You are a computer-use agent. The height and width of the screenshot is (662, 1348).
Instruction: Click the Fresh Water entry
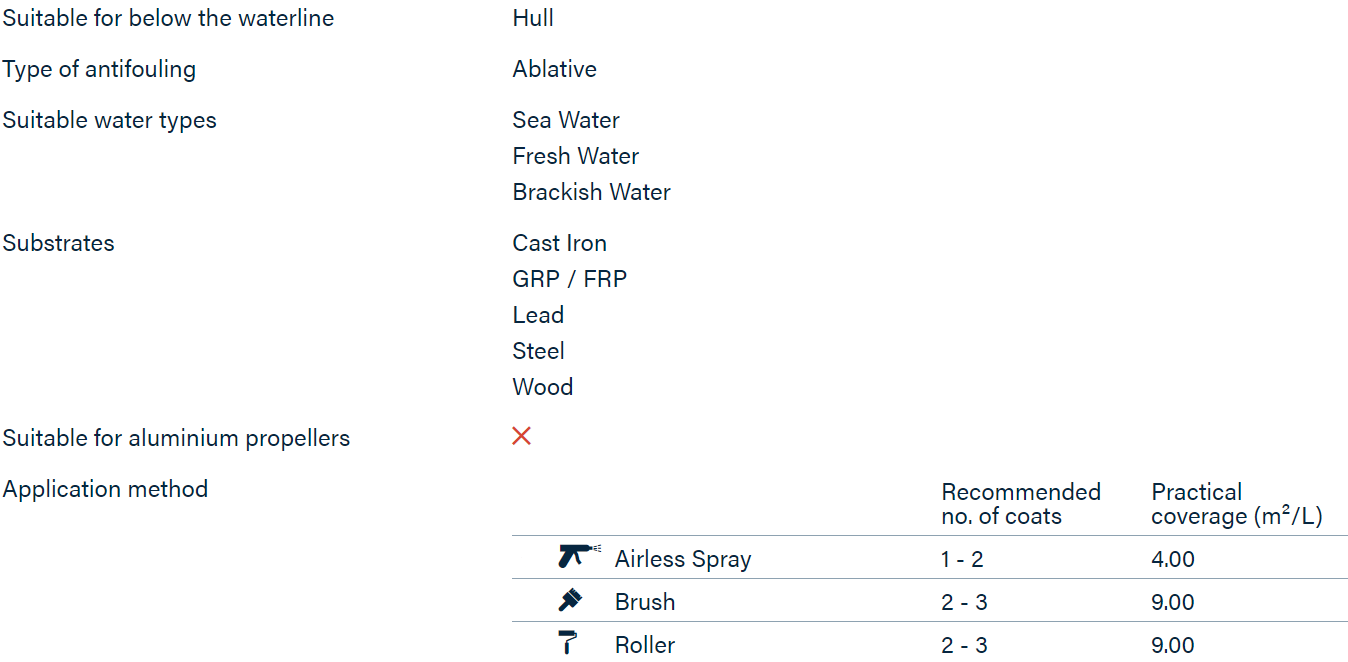pyautogui.click(x=576, y=156)
